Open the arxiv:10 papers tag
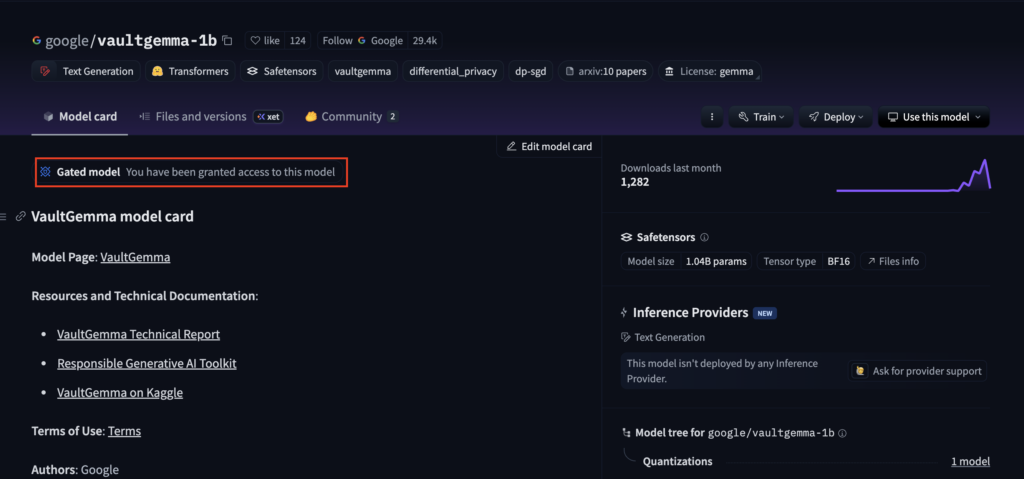Screen dimensions: 1024x479 [x=605, y=71]
